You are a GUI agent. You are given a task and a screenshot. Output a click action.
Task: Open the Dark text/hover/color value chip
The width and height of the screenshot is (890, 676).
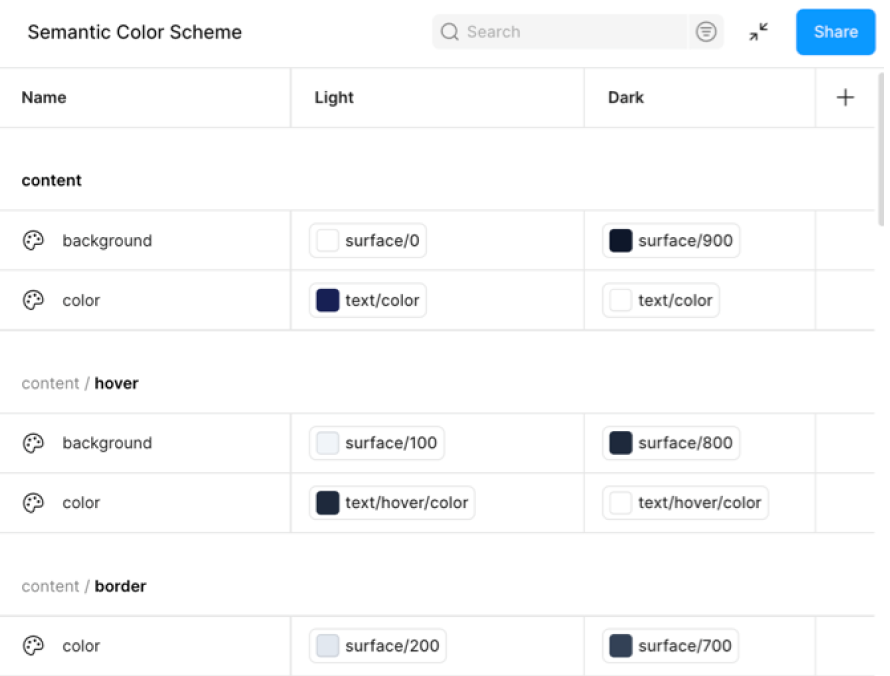coord(685,503)
